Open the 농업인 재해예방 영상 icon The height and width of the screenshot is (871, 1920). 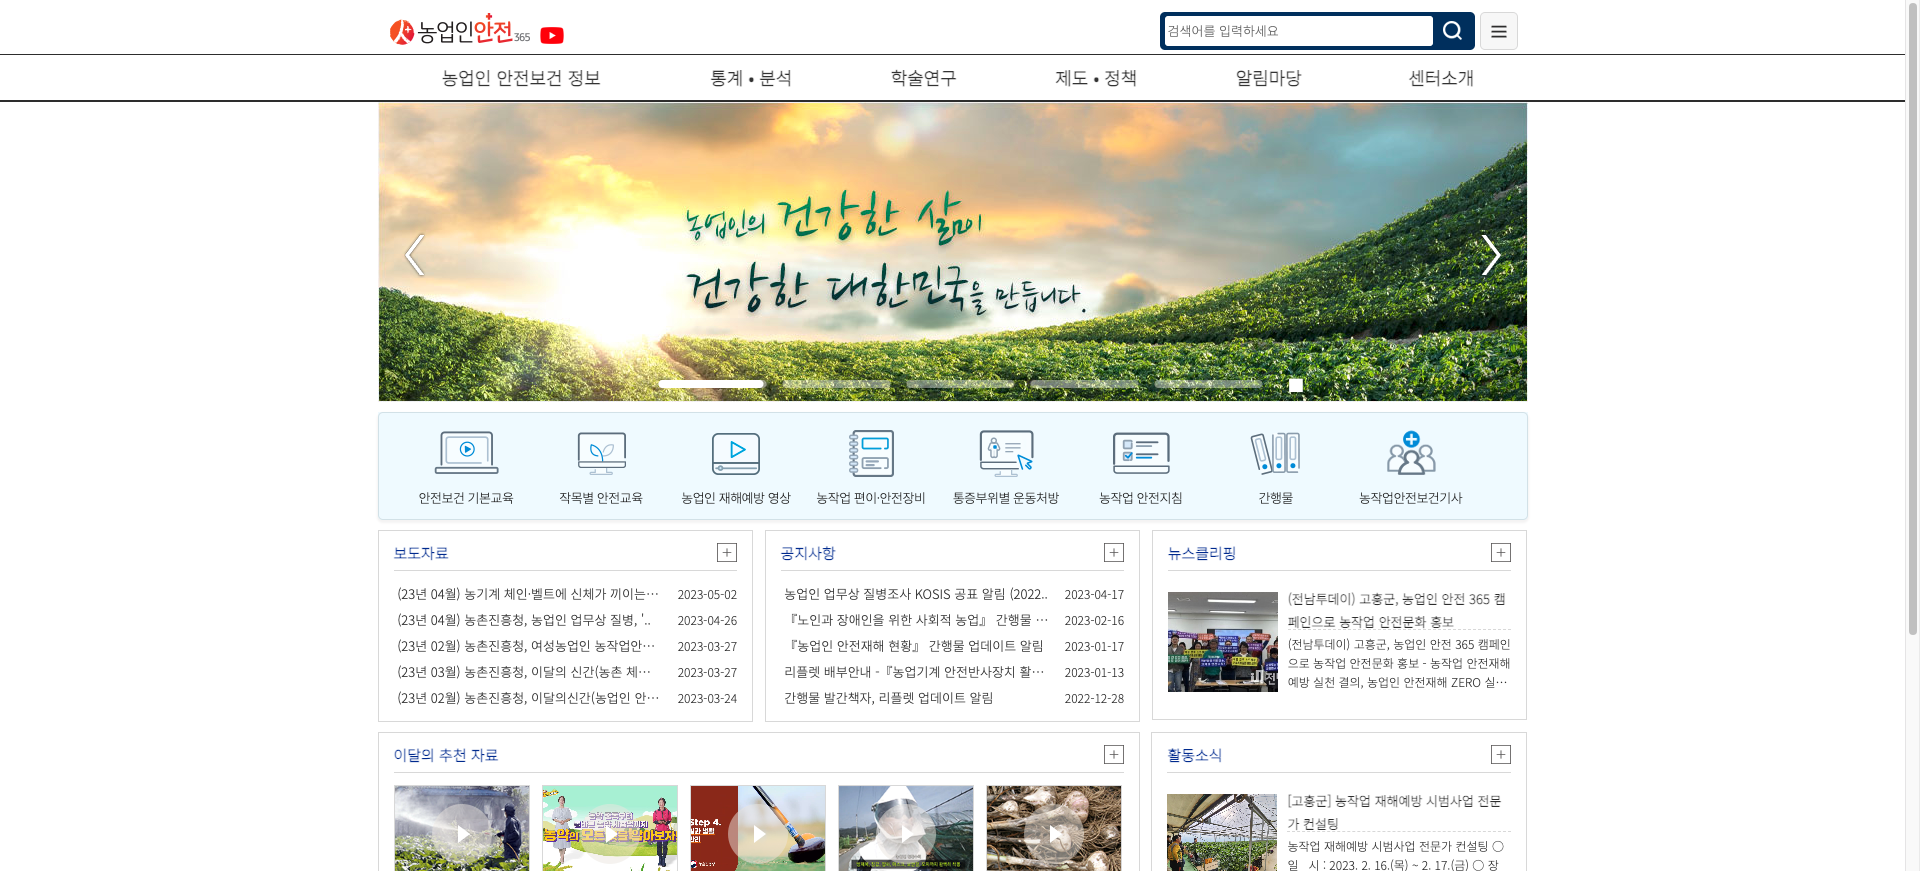pyautogui.click(x=736, y=454)
